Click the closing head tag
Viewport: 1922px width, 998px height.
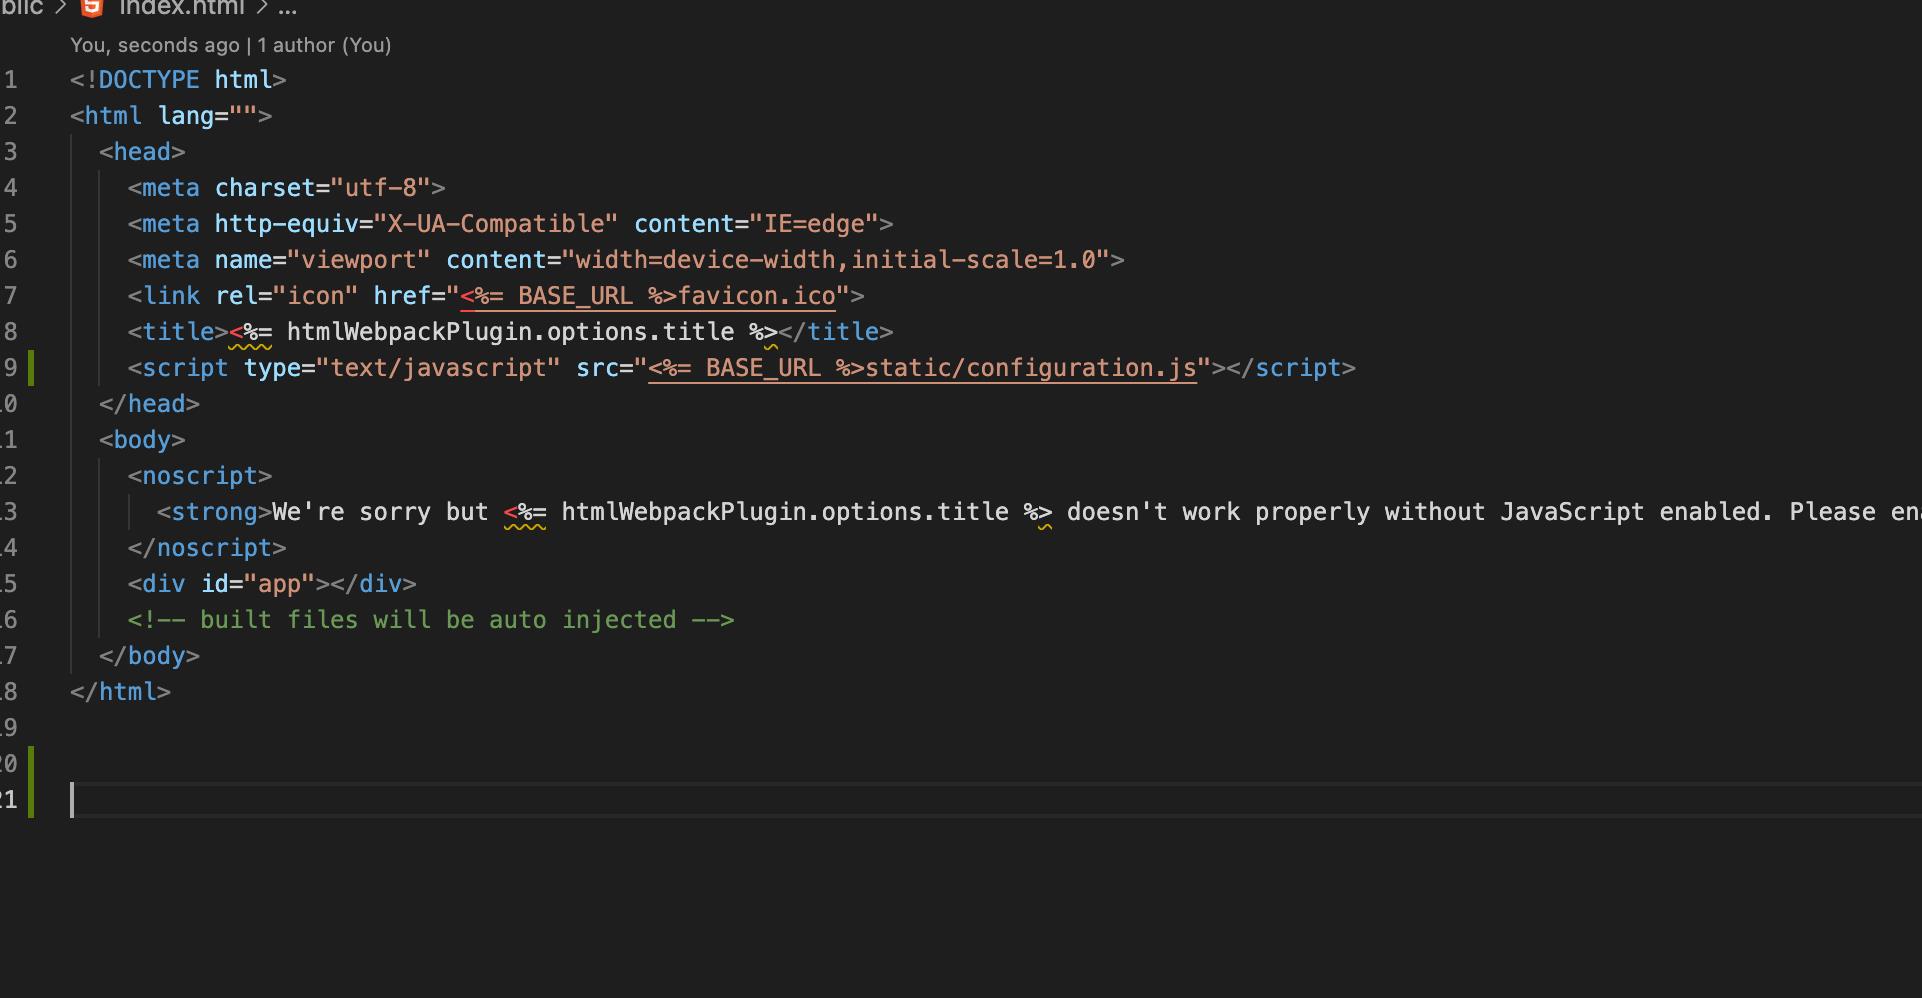point(150,404)
